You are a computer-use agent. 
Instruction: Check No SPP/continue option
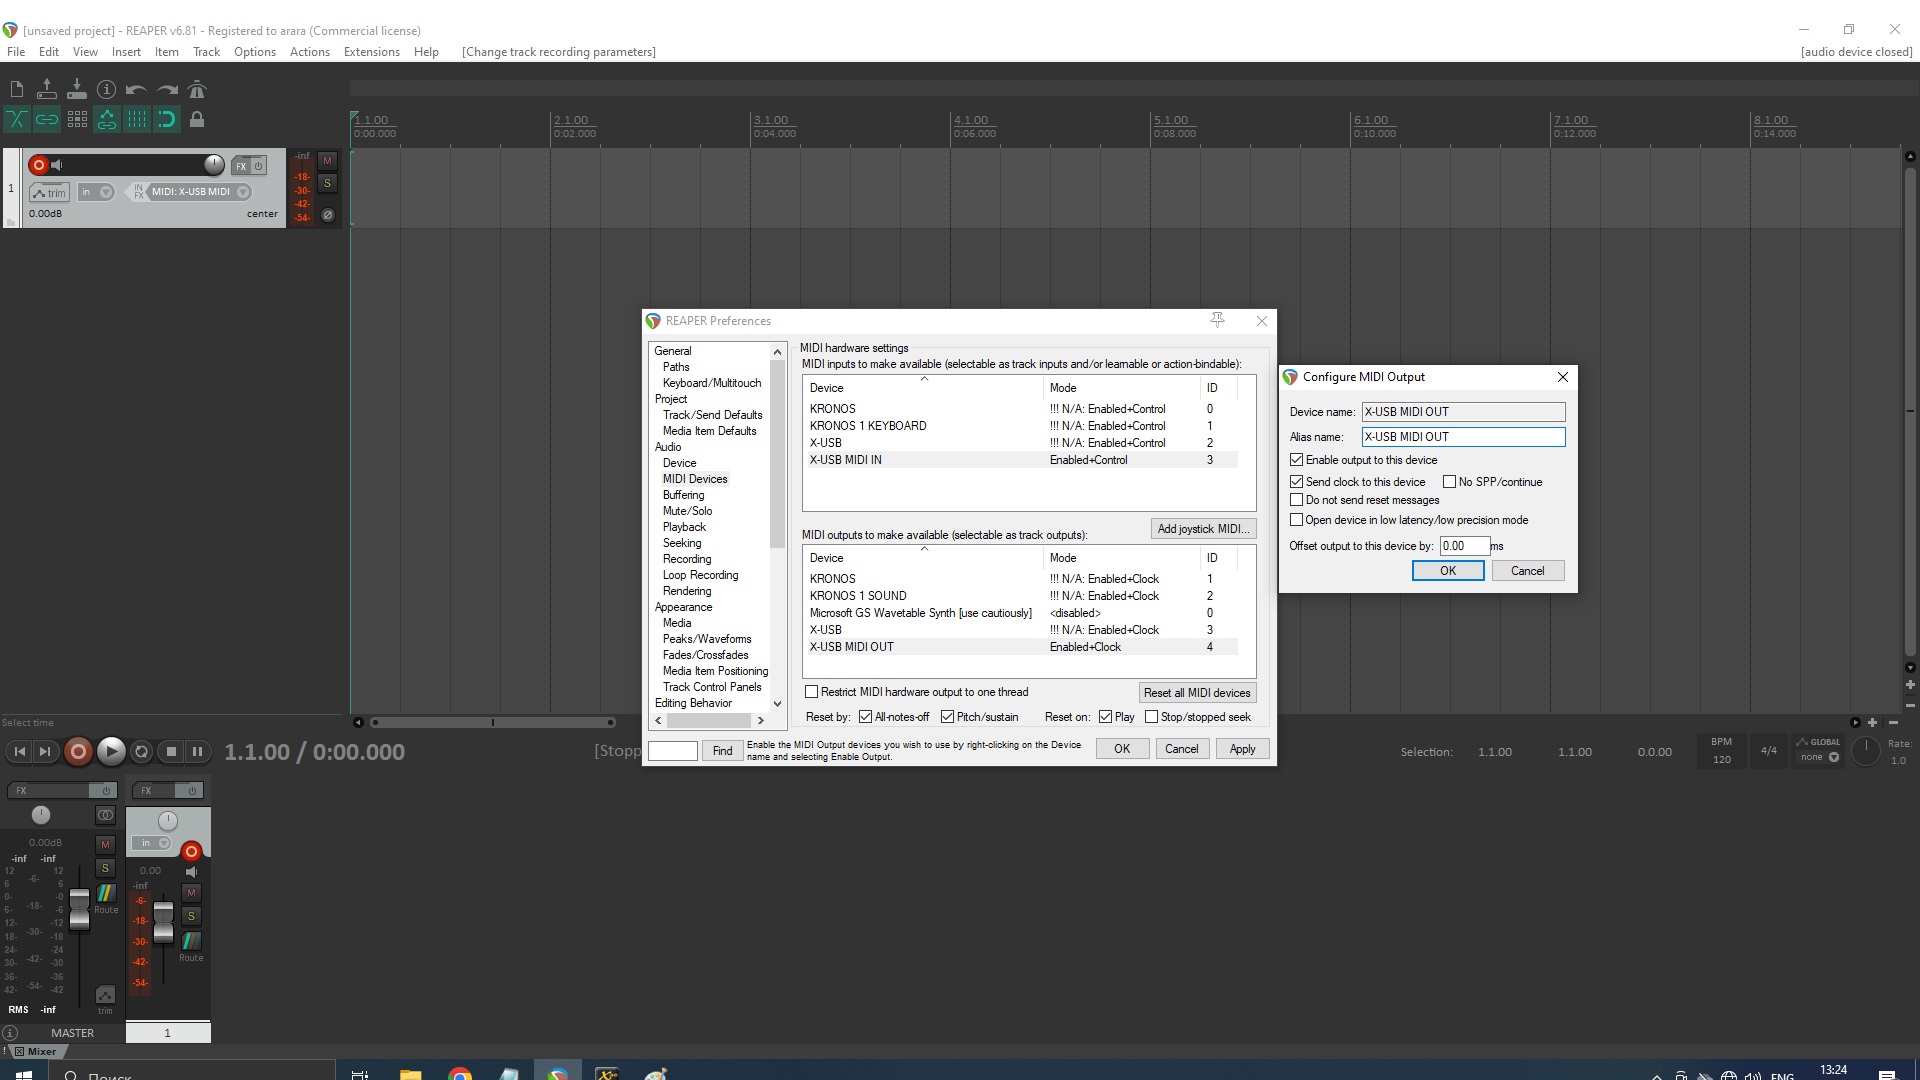point(1449,482)
